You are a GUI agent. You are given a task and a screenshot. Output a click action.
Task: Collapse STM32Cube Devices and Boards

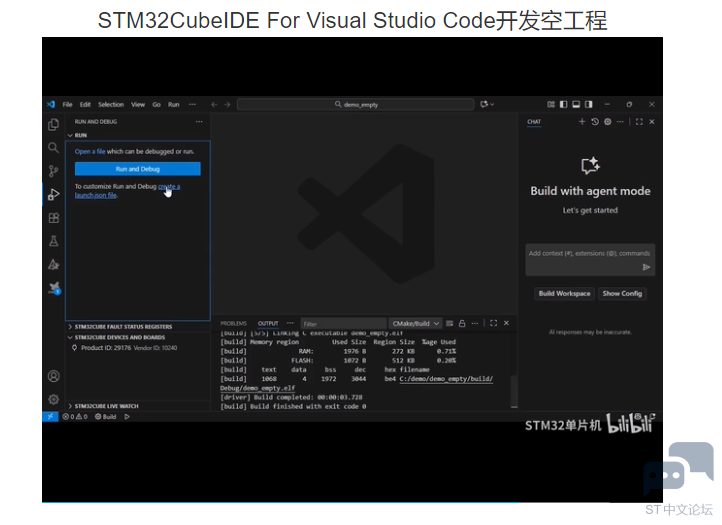tap(138, 337)
